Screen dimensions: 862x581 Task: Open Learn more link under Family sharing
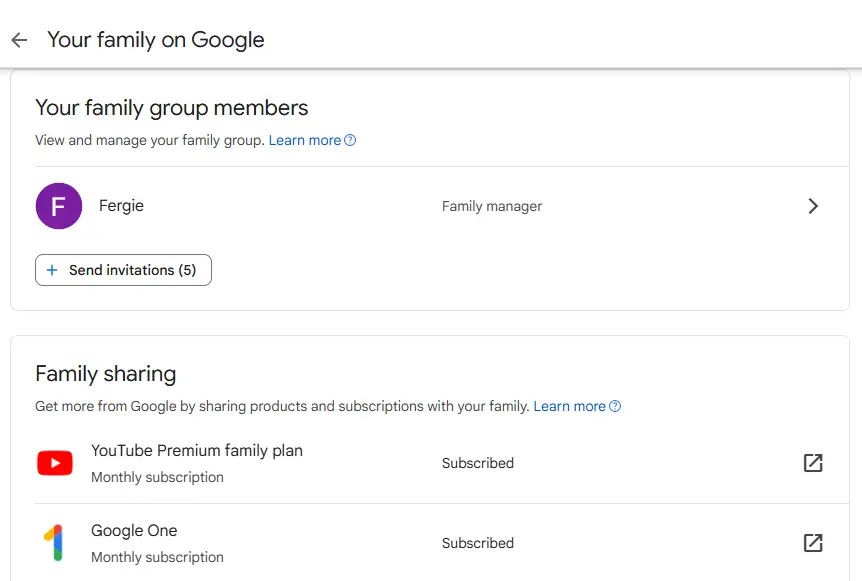(x=570, y=406)
